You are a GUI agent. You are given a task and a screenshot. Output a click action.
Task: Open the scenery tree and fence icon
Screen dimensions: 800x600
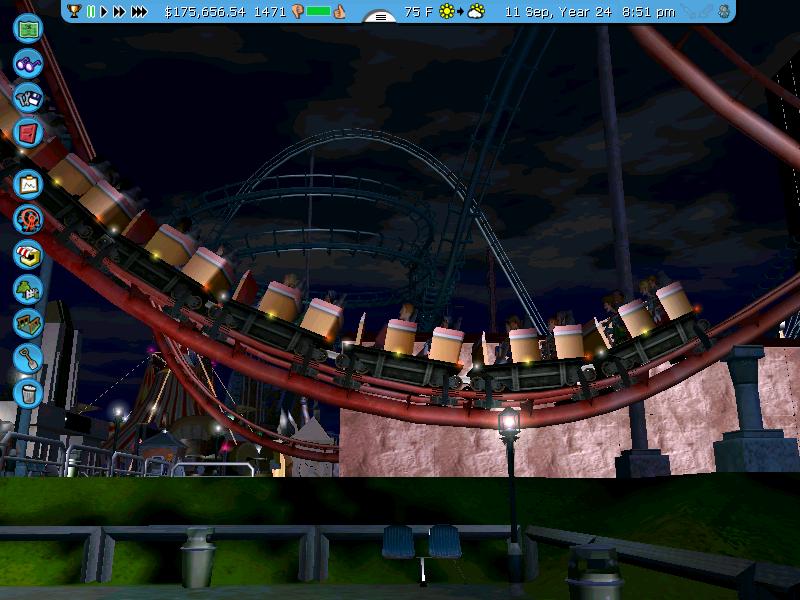(x=28, y=289)
